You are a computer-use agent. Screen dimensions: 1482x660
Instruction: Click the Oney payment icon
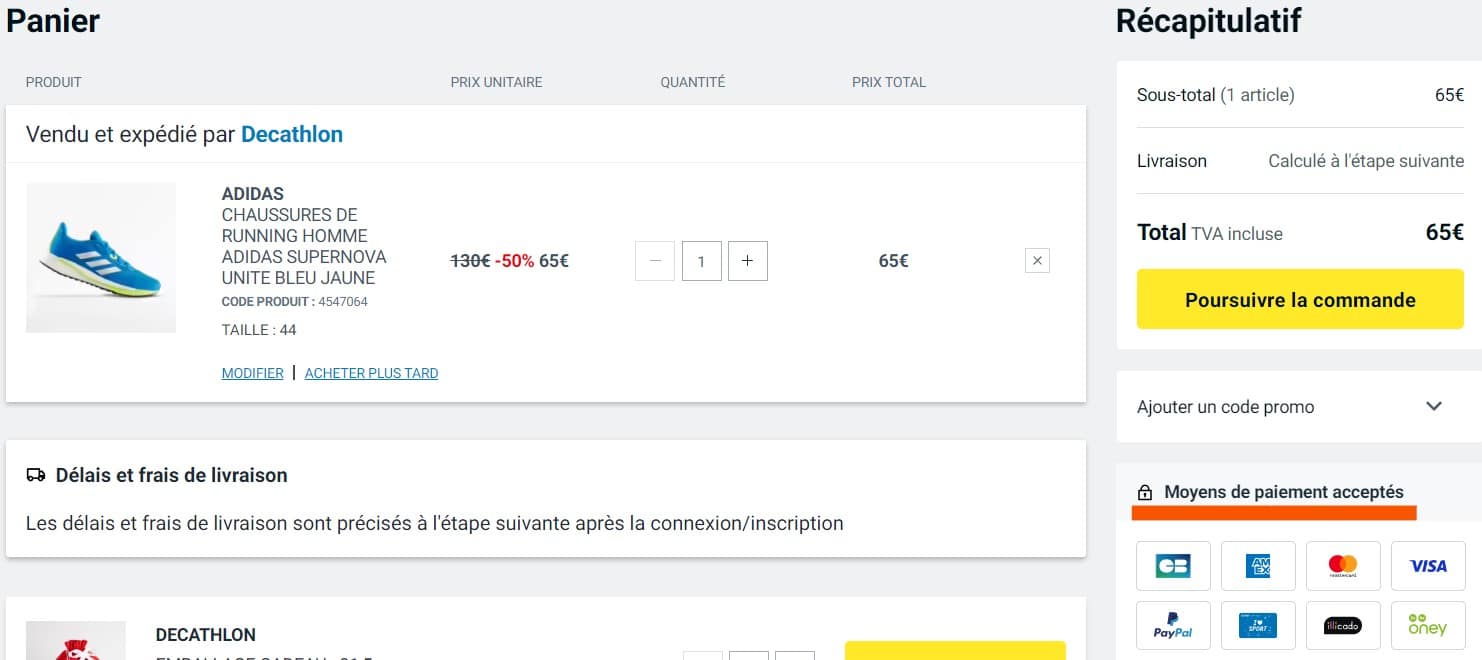1428,626
